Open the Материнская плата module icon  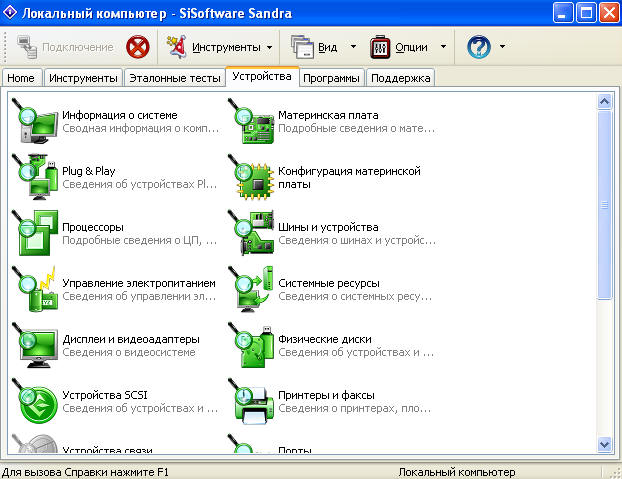coord(251,121)
